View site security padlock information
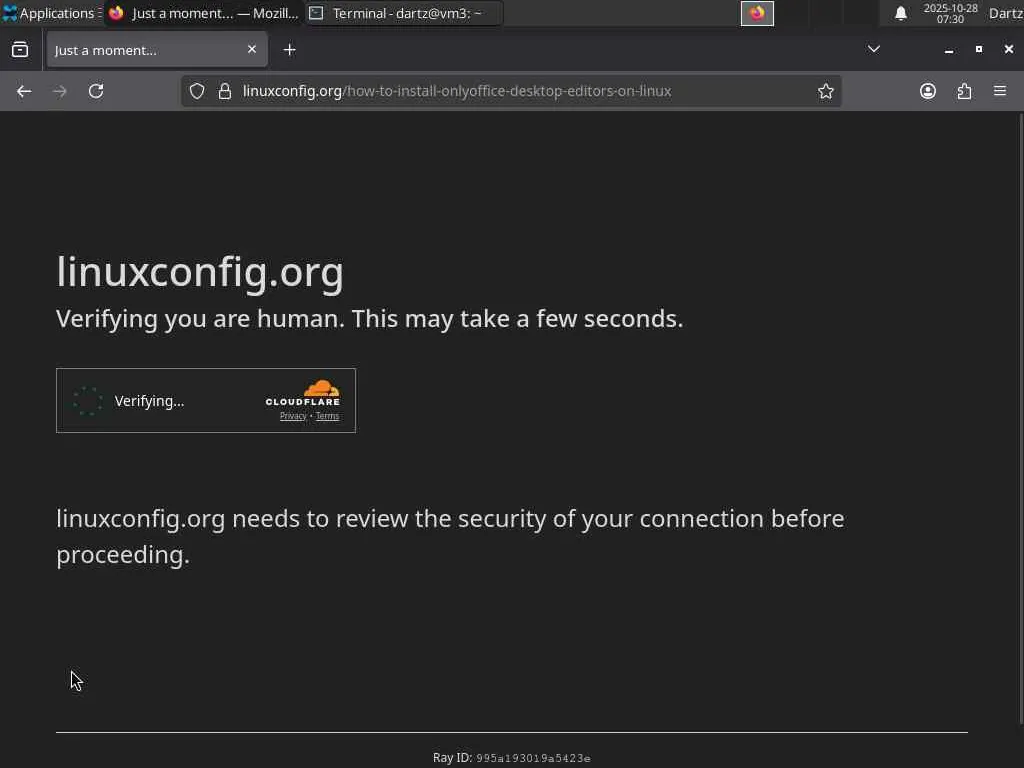This screenshot has height=768, width=1024. coord(225,91)
